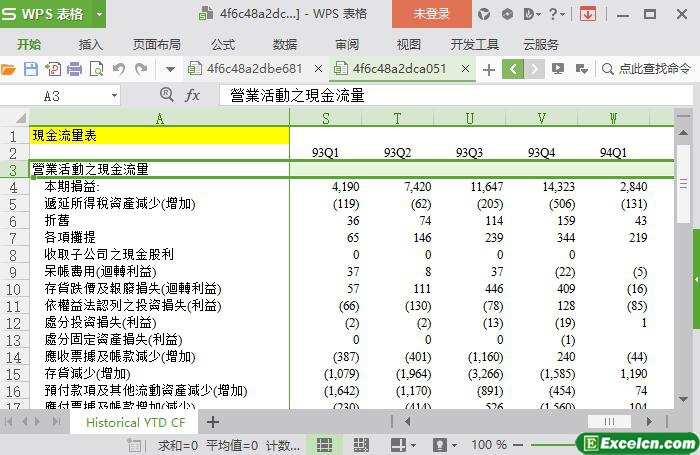
Task: Undo the last action
Action: point(119,69)
